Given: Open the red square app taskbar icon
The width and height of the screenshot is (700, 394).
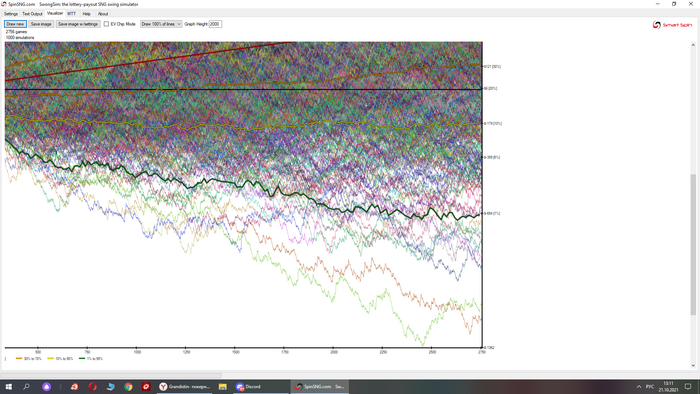Looking at the screenshot, I should tap(146, 386).
